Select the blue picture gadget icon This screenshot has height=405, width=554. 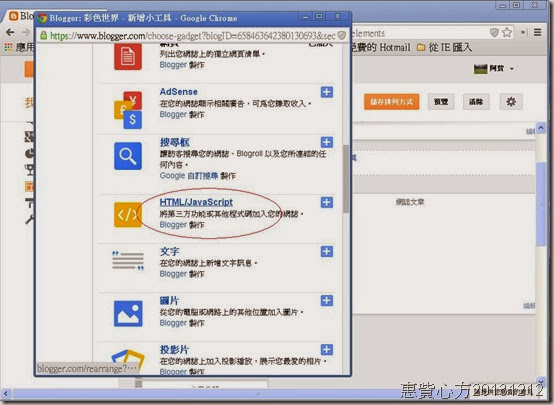[128, 314]
